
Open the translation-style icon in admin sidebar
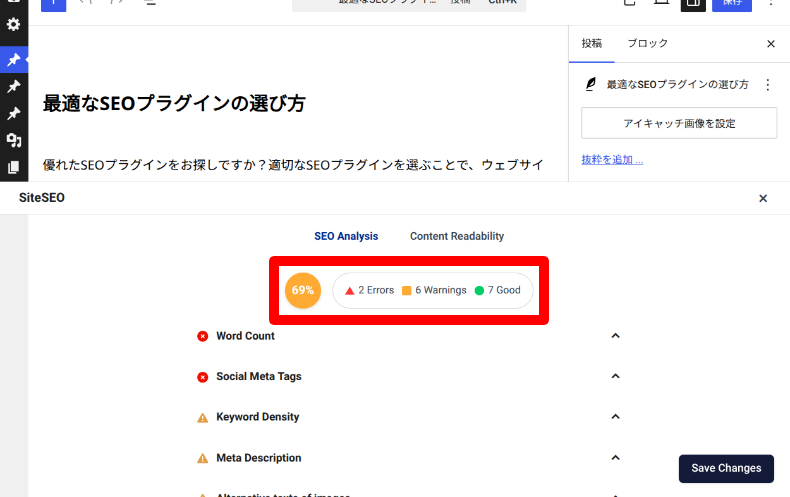coord(14,140)
